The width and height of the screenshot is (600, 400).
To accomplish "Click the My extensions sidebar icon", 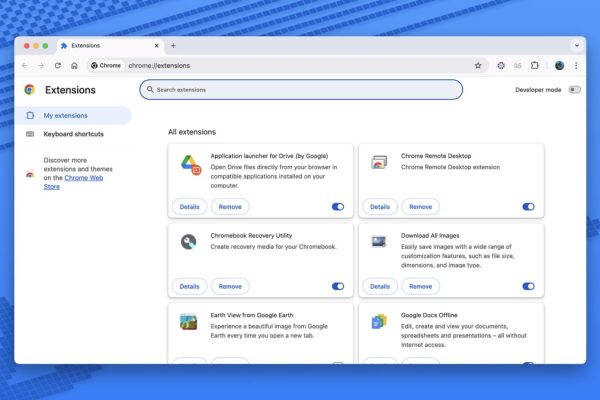I will tap(30, 115).
